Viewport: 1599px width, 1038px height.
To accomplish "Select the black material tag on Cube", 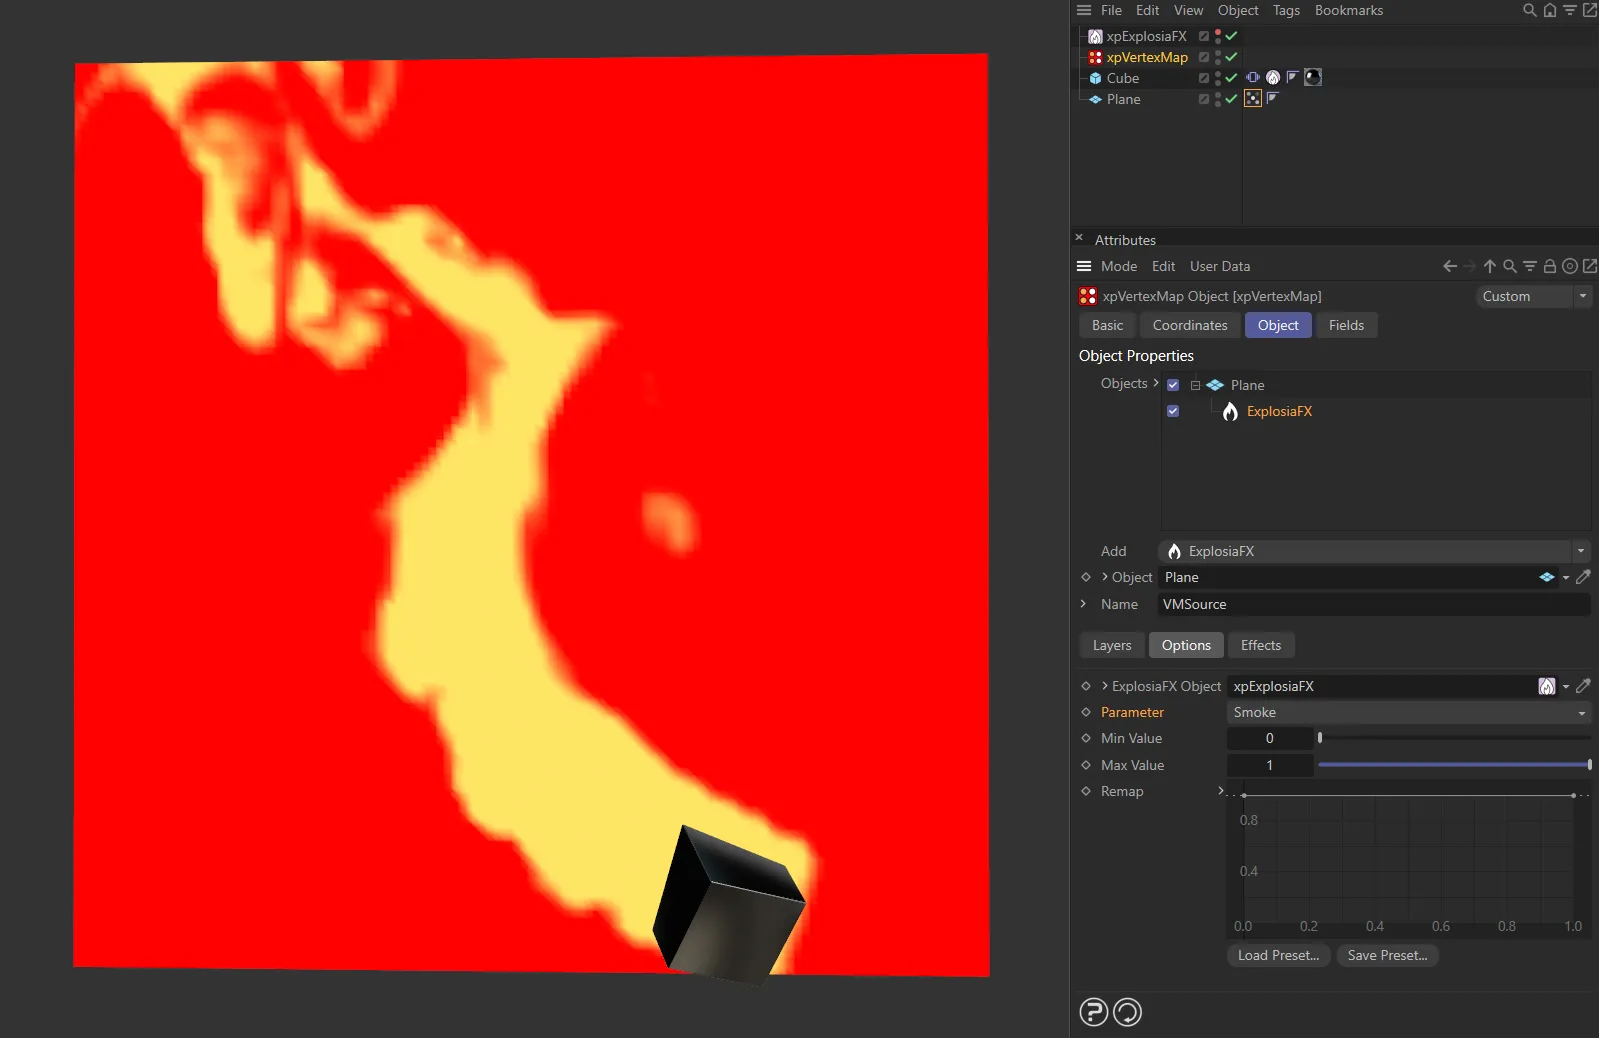I will [1313, 77].
